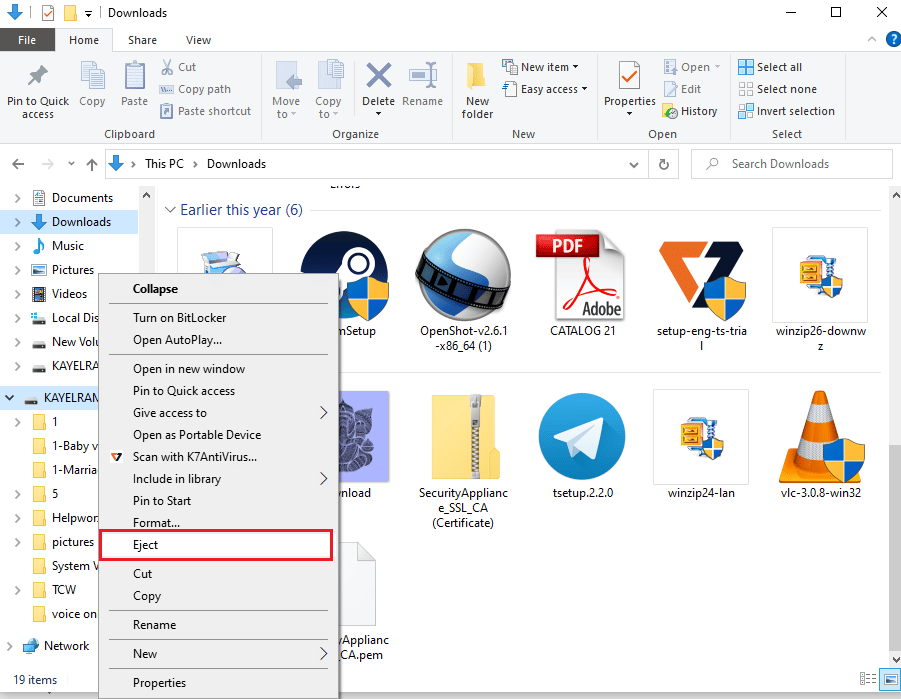The image size is (901, 699).
Task: Click Invert selection in the ribbon
Action: point(787,111)
